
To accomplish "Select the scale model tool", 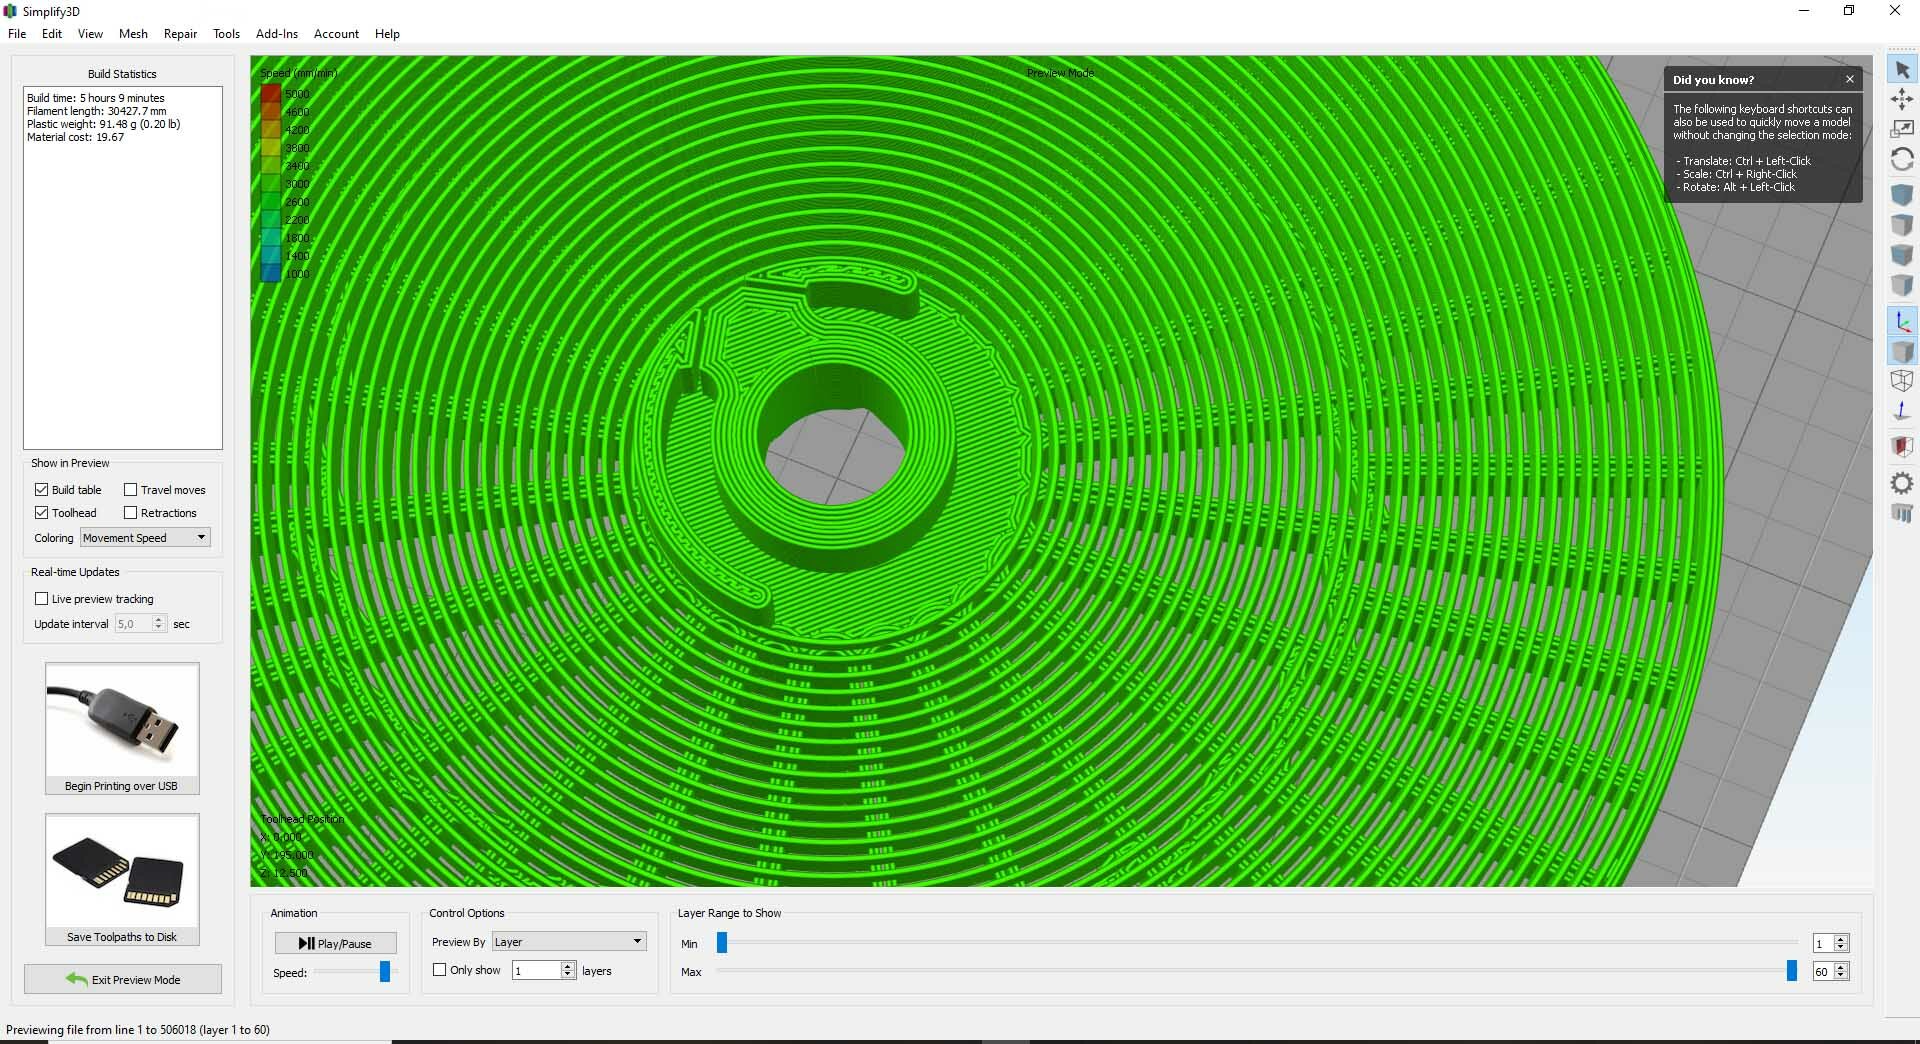I will tap(1902, 129).
